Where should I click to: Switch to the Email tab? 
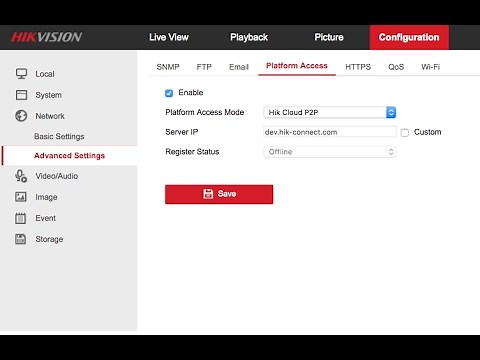(239, 67)
